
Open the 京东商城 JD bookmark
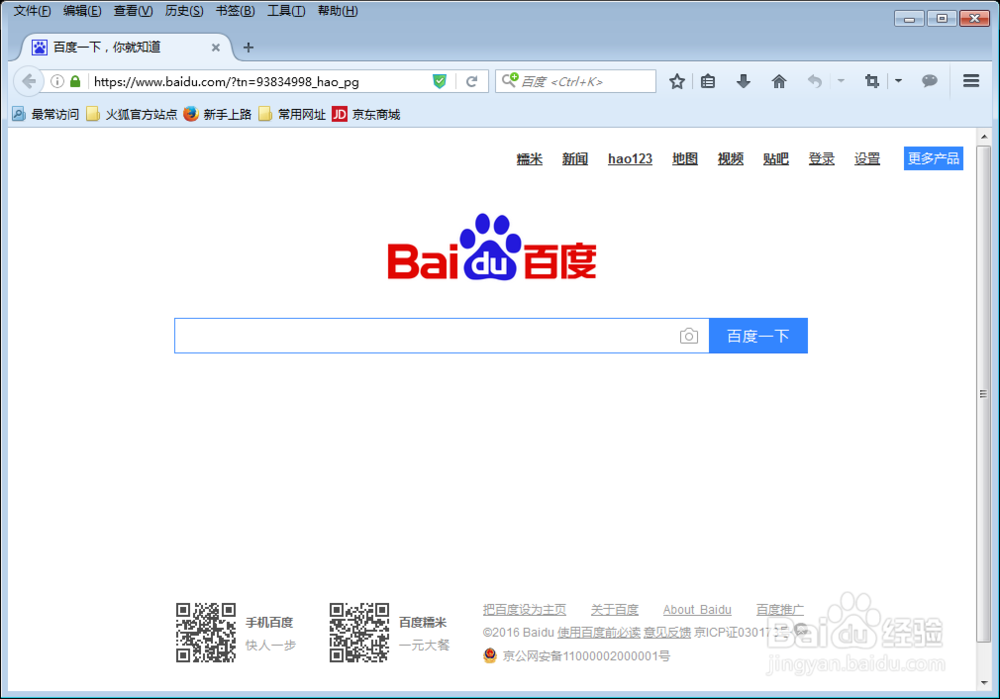coord(367,114)
